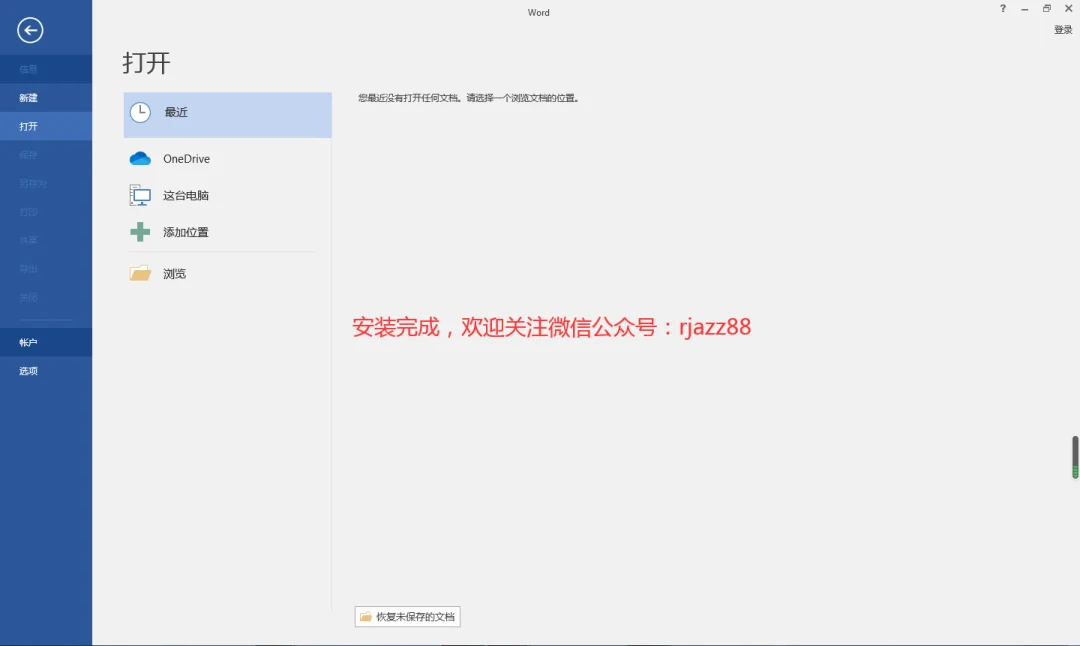Click the 打开 page heading
This screenshot has height=646, width=1080.
point(146,63)
